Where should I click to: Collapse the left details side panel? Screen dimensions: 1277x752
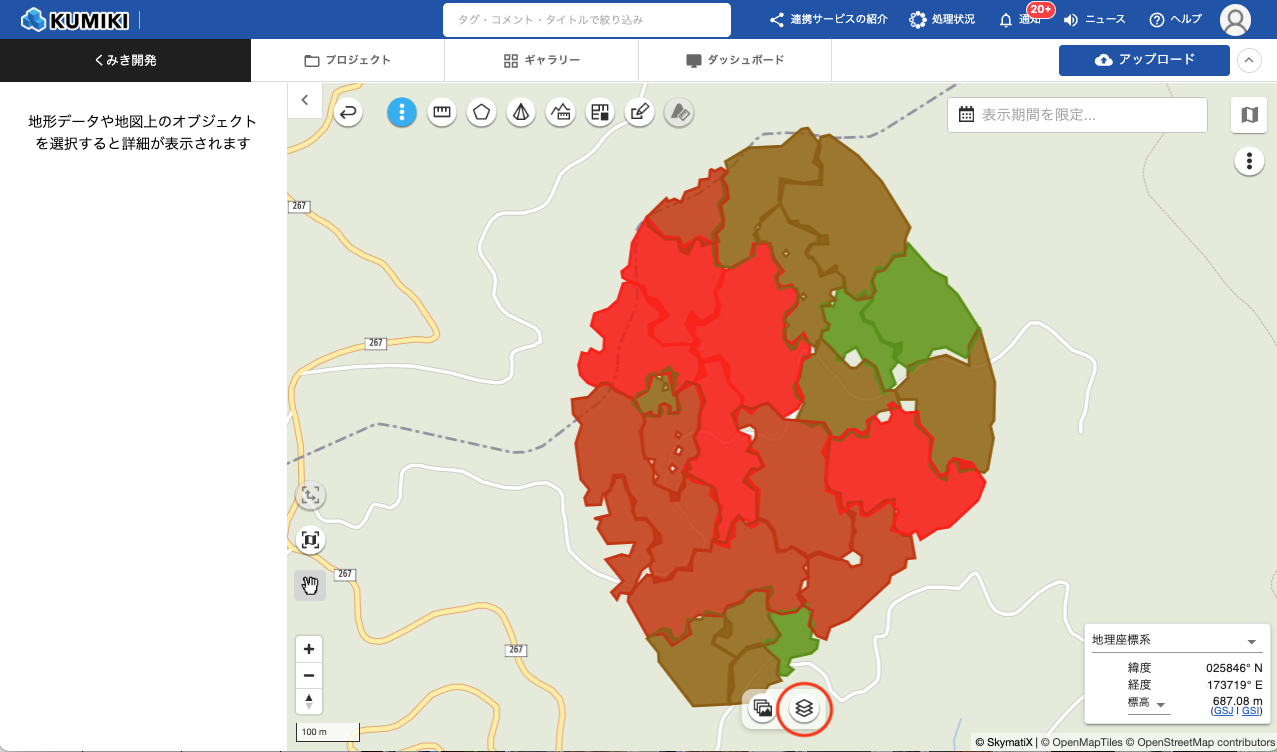304,100
